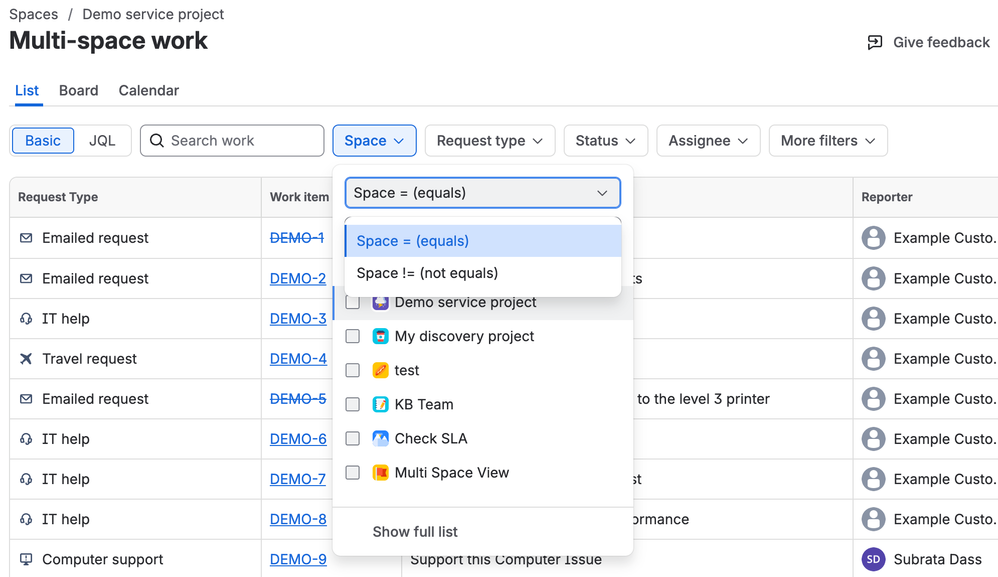Click Show full list
The image size is (998, 577).
click(415, 532)
